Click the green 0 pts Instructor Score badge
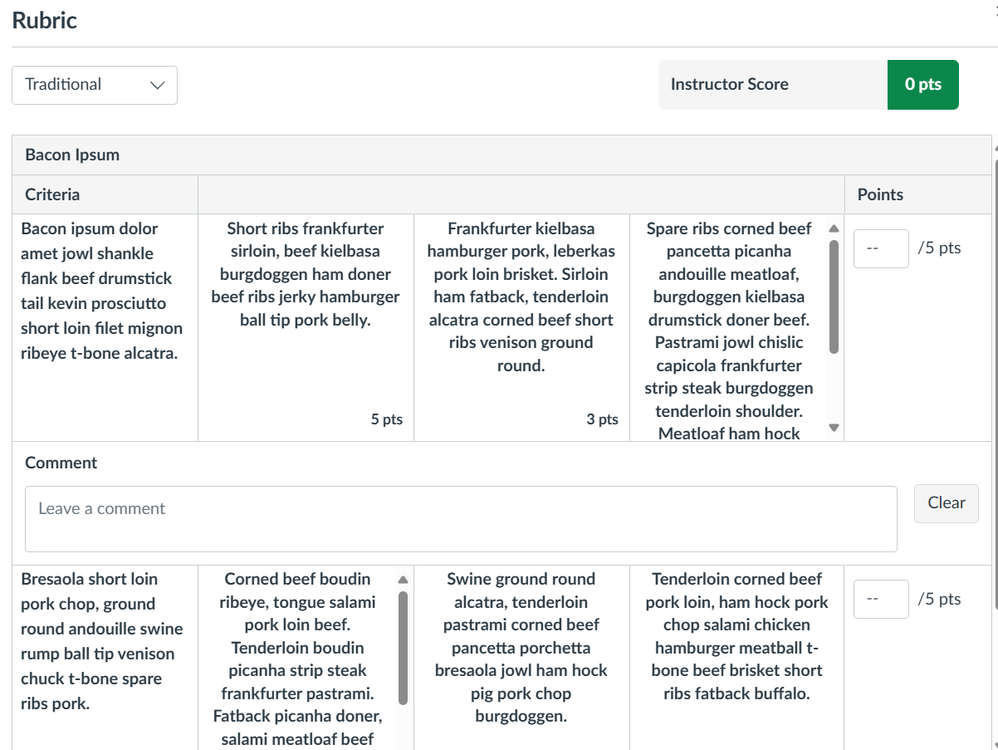This screenshot has width=998, height=750. point(922,85)
